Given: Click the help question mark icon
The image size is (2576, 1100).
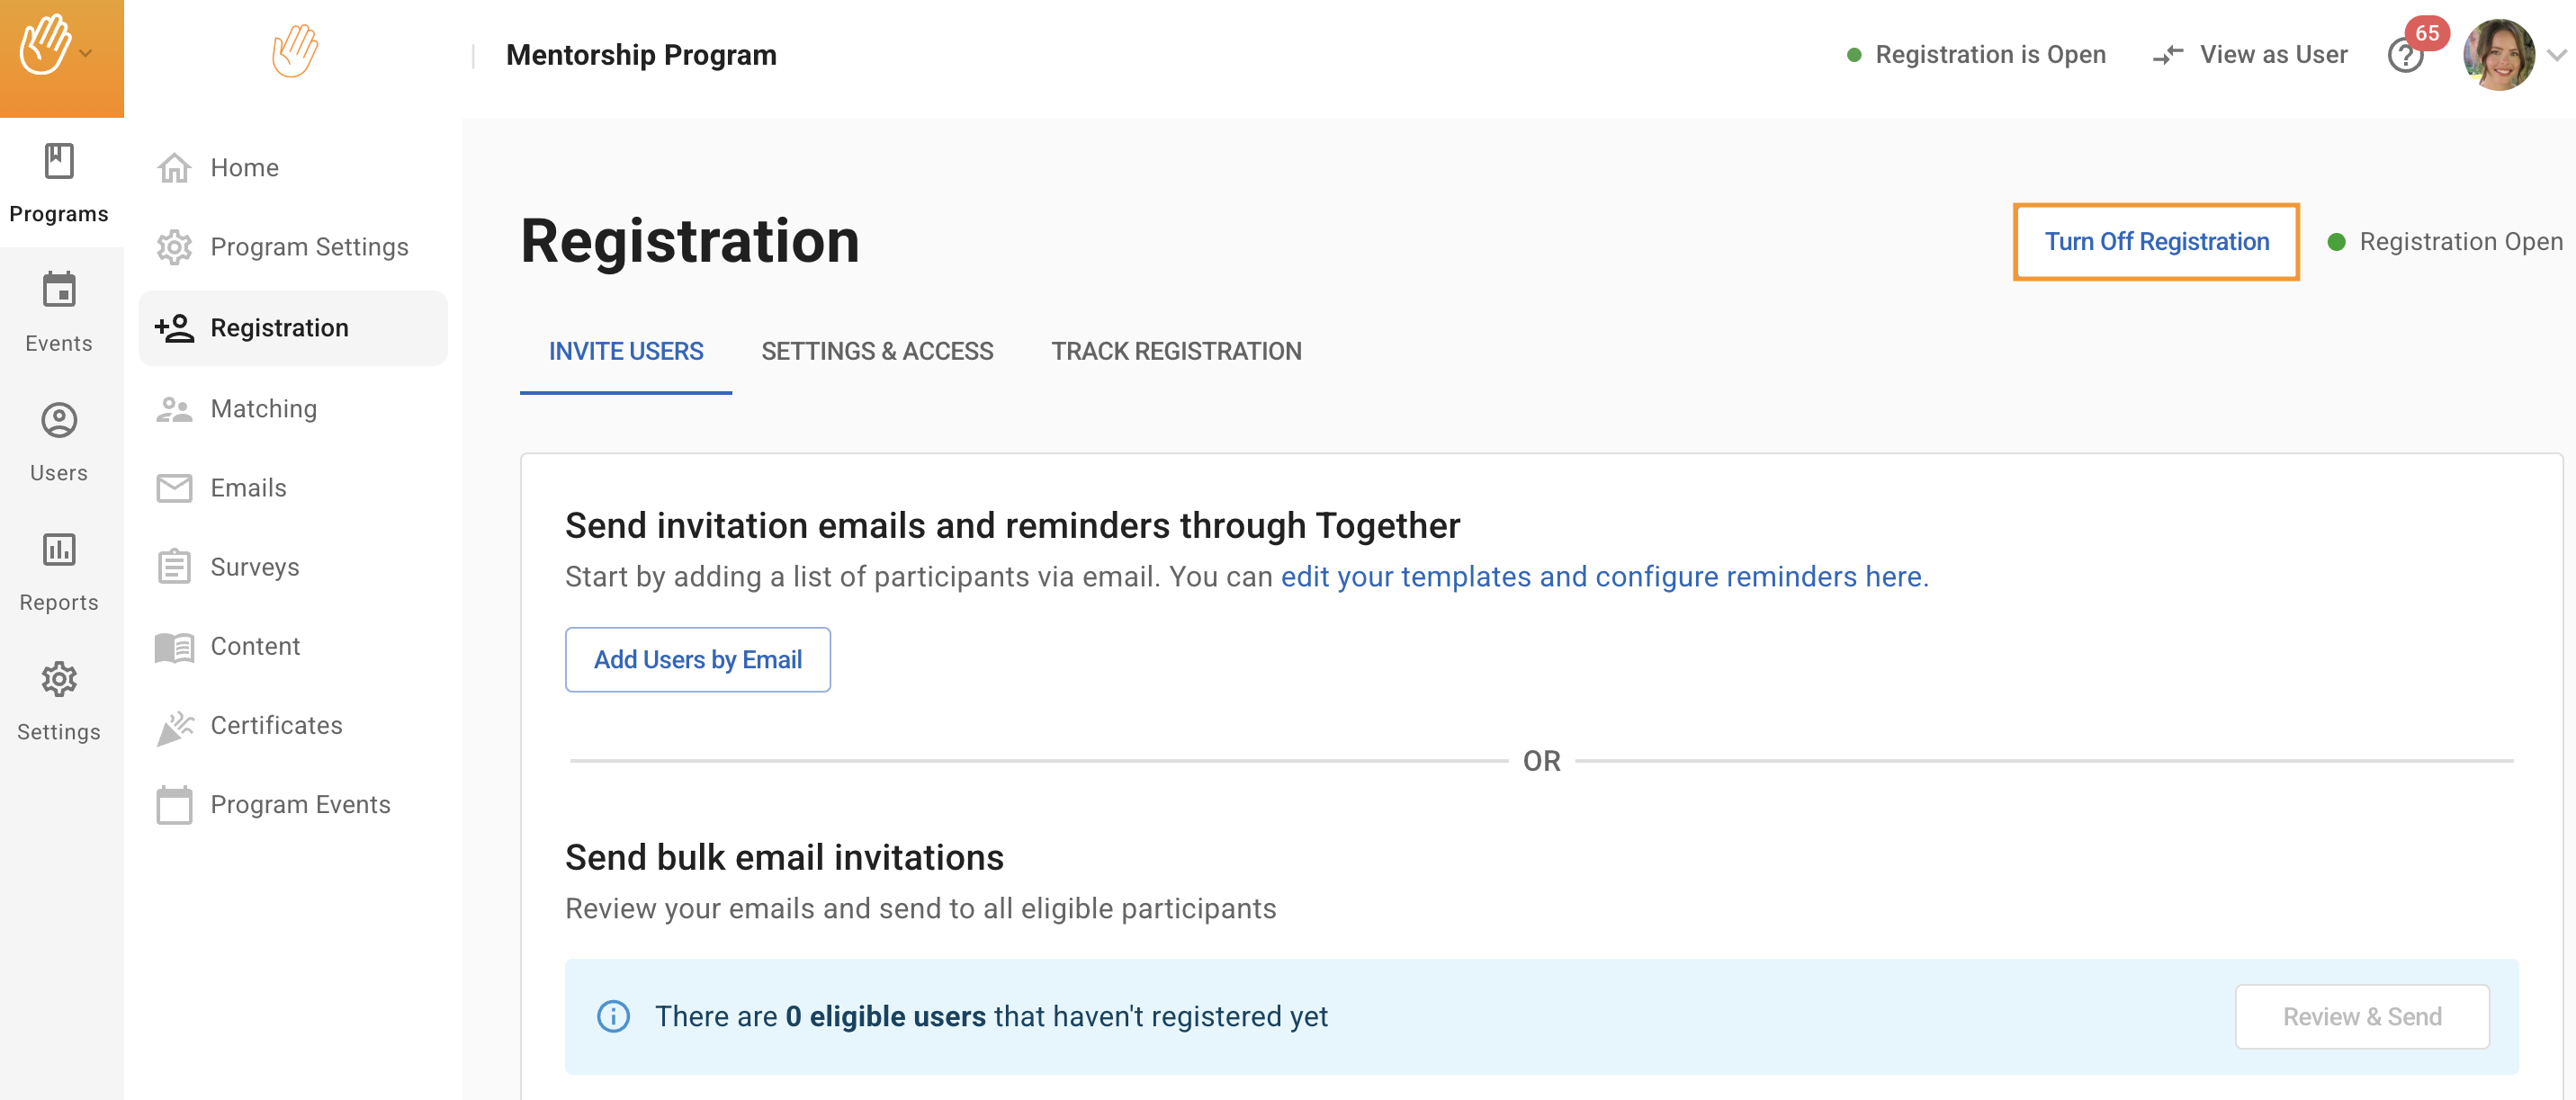Looking at the screenshot, I should (2405, 56).
